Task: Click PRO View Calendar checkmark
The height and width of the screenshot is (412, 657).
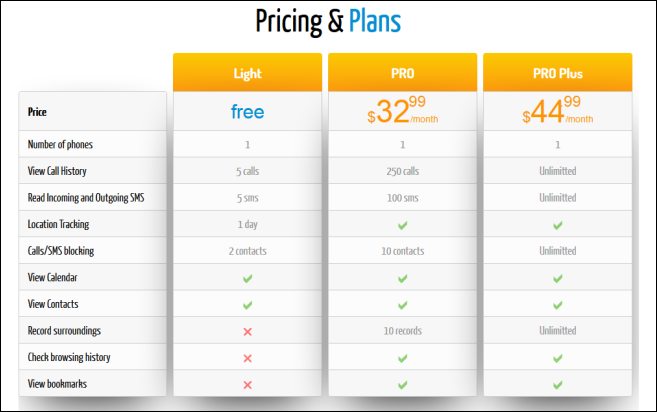Action: pyautogui.click(x=403, y=277)
